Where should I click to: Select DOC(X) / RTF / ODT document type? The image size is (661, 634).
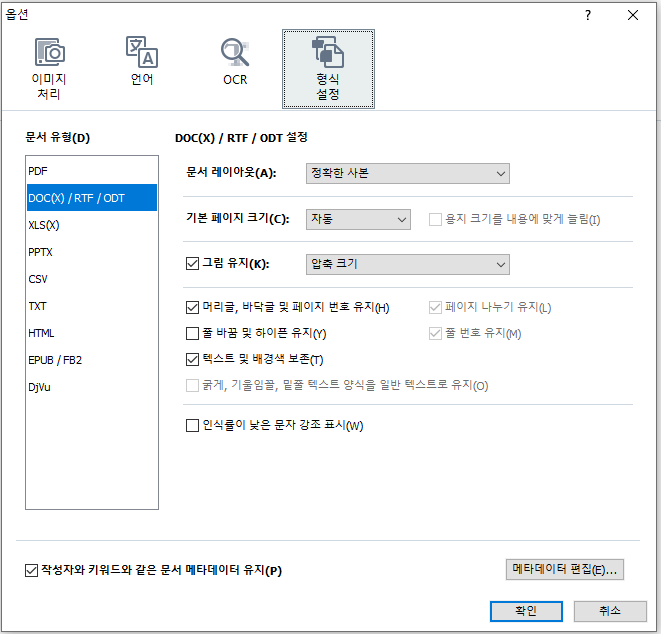click(92, 198)
